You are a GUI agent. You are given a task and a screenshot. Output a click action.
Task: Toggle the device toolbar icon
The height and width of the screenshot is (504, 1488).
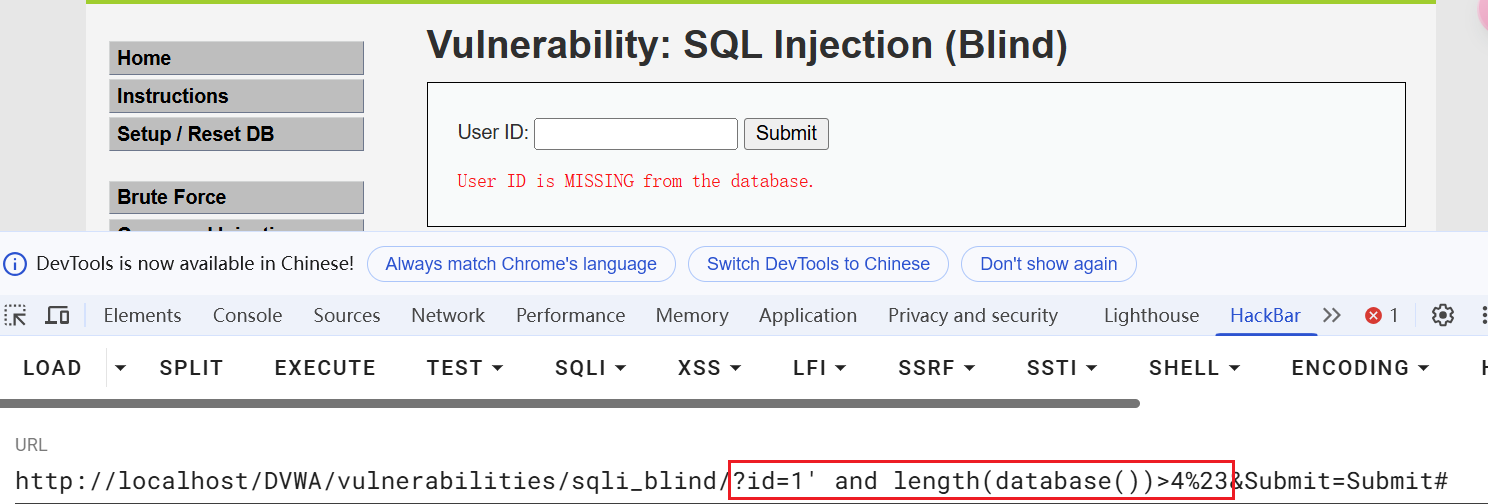tap(58, 316)
